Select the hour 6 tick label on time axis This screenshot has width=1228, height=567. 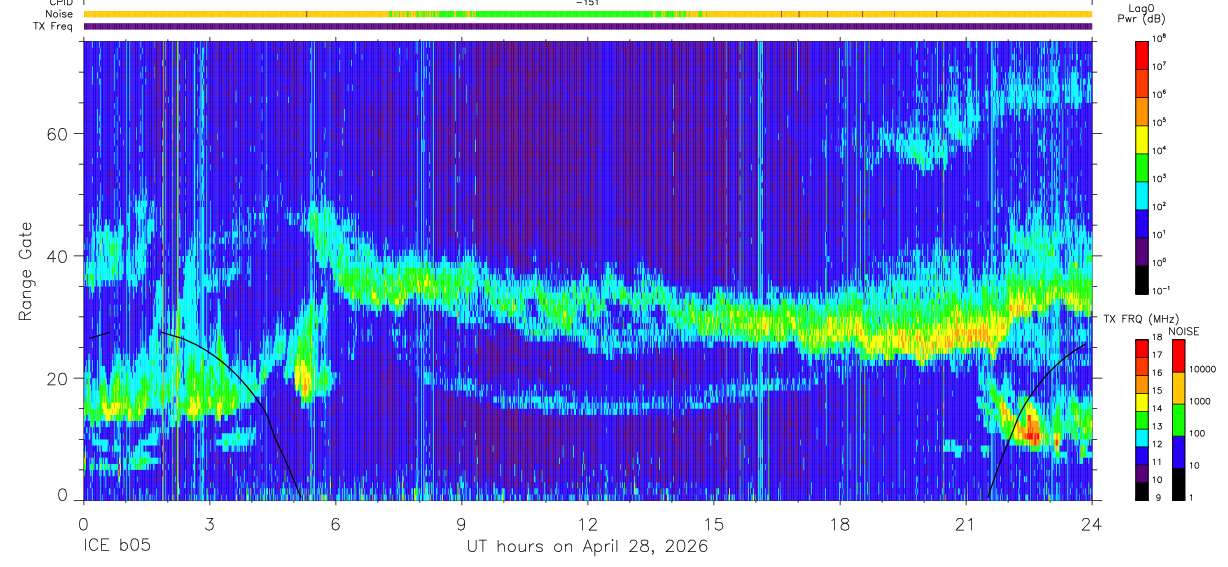(x=335, y=524)
